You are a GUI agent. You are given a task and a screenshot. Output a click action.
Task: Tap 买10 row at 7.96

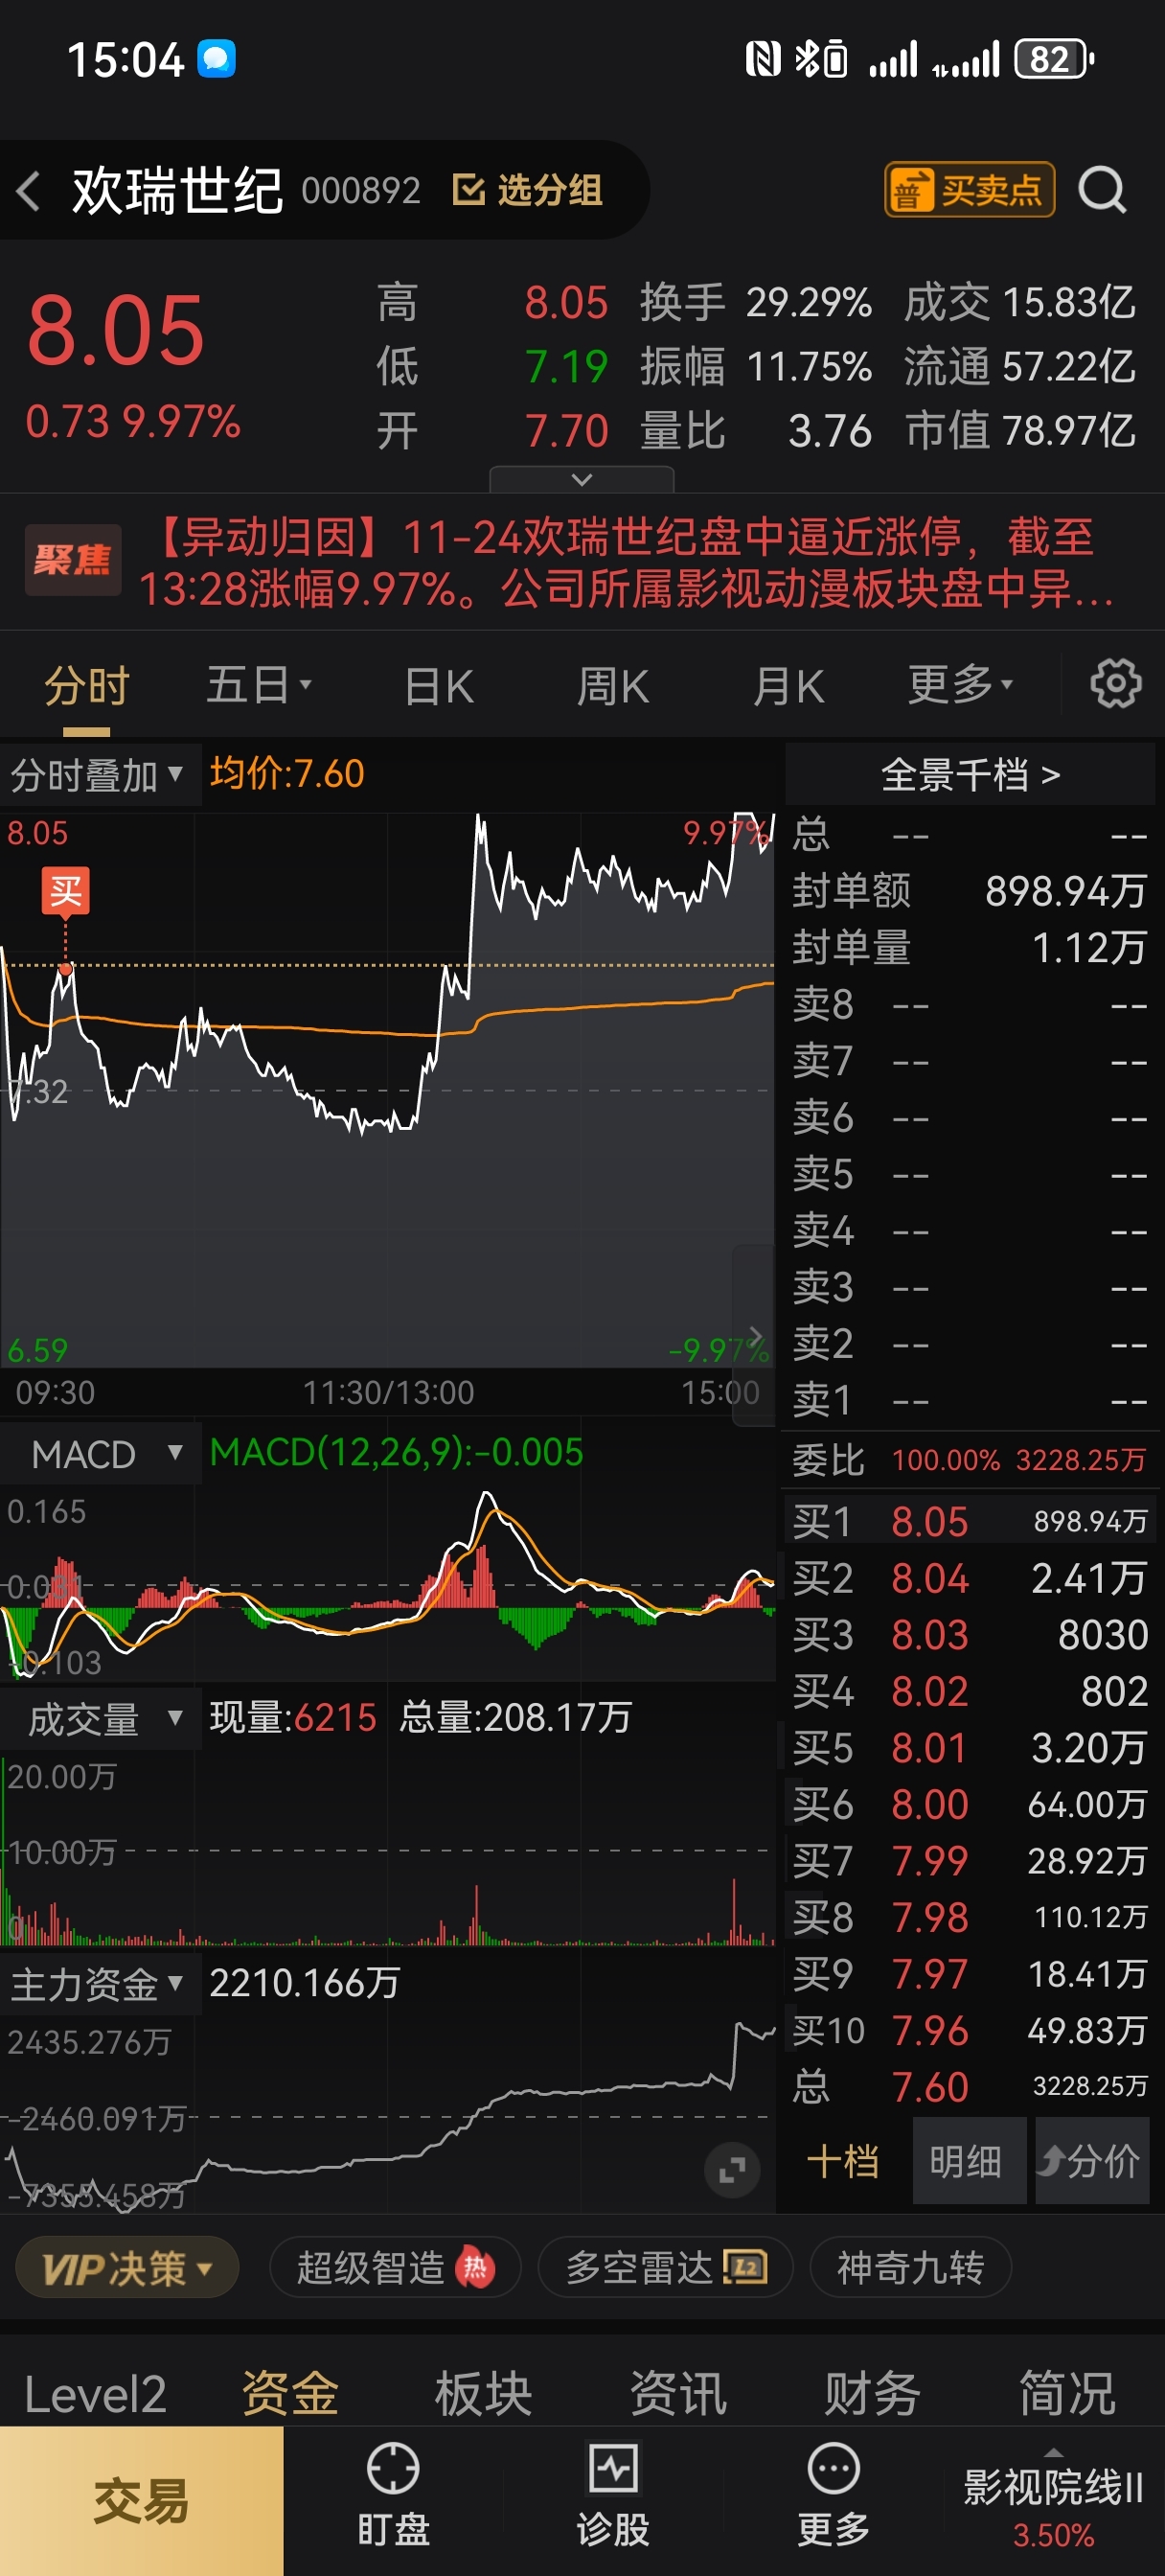970,2030
